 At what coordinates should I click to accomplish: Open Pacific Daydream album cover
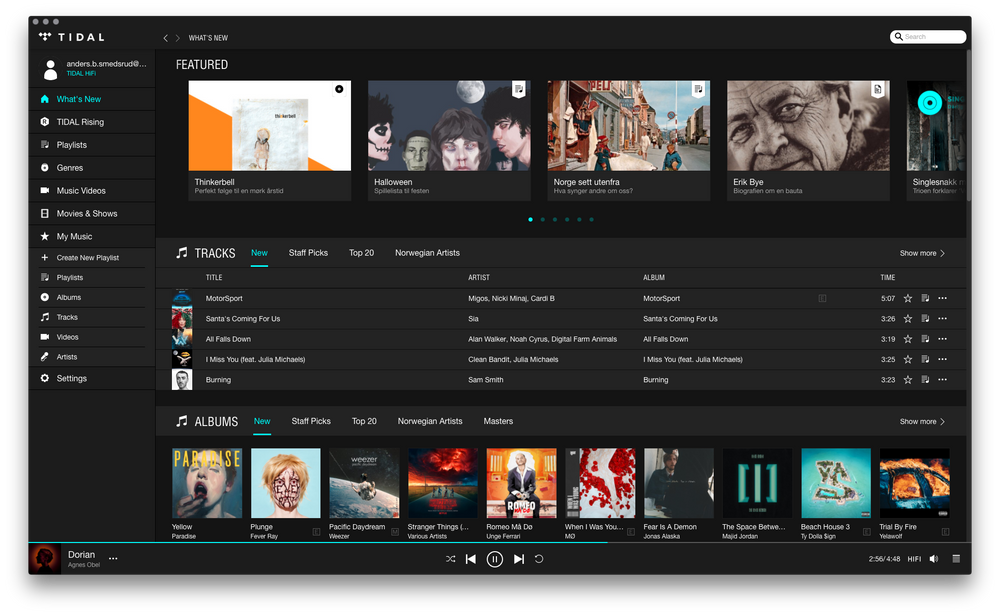[x=364, y=483]
